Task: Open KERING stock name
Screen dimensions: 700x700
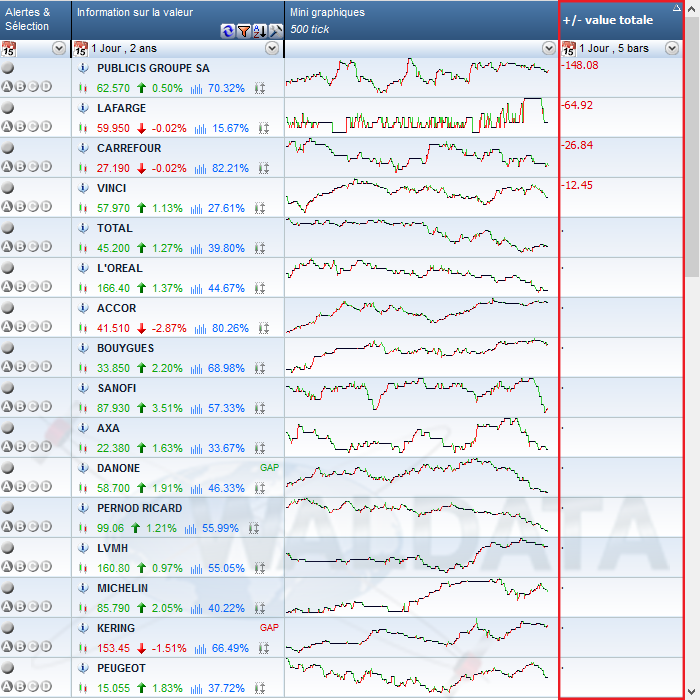Action: coord(116,628)
